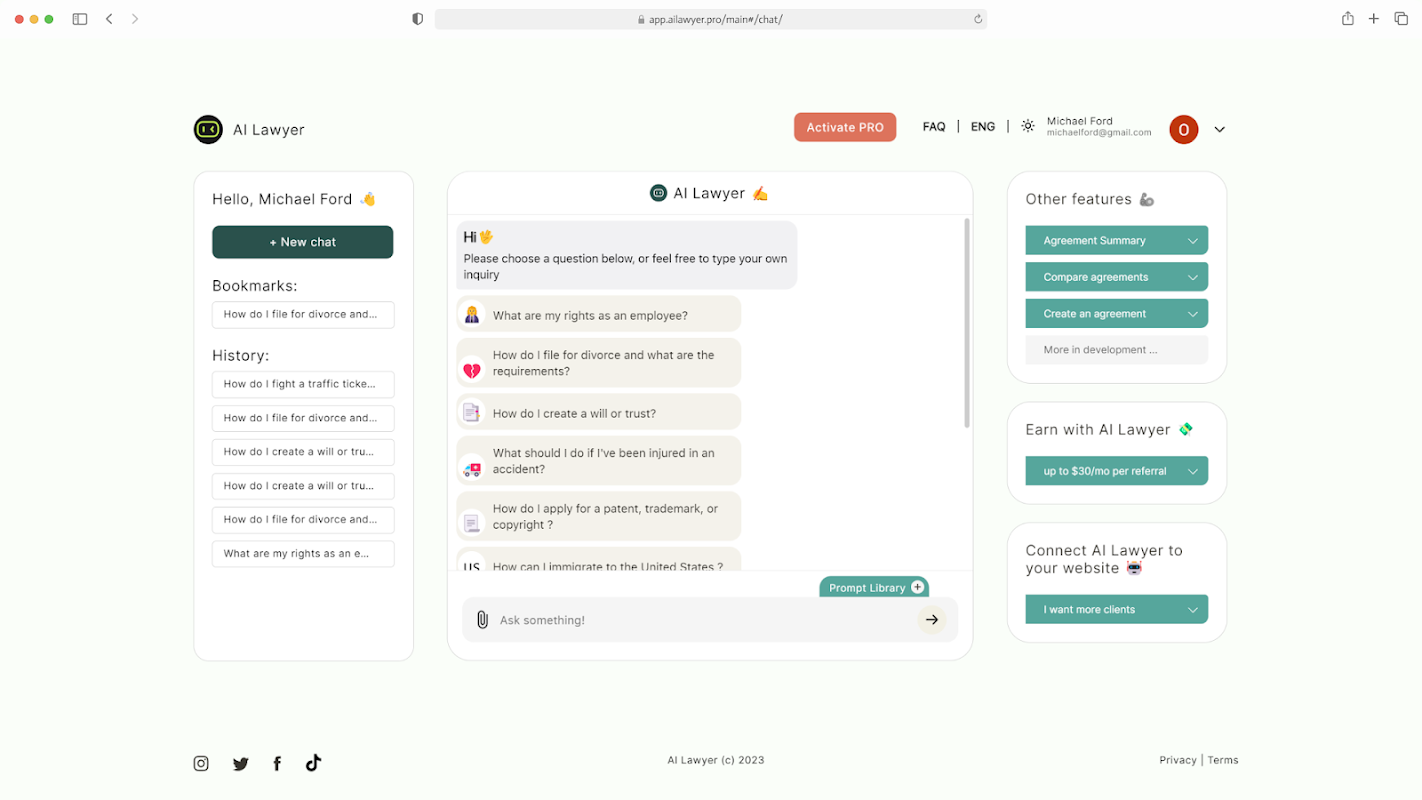The width and height of the screenshot is (1422, 800).
Task: Expand the I want more clients dropdown
Action: pyautogui.click(x=1116, y=609)
